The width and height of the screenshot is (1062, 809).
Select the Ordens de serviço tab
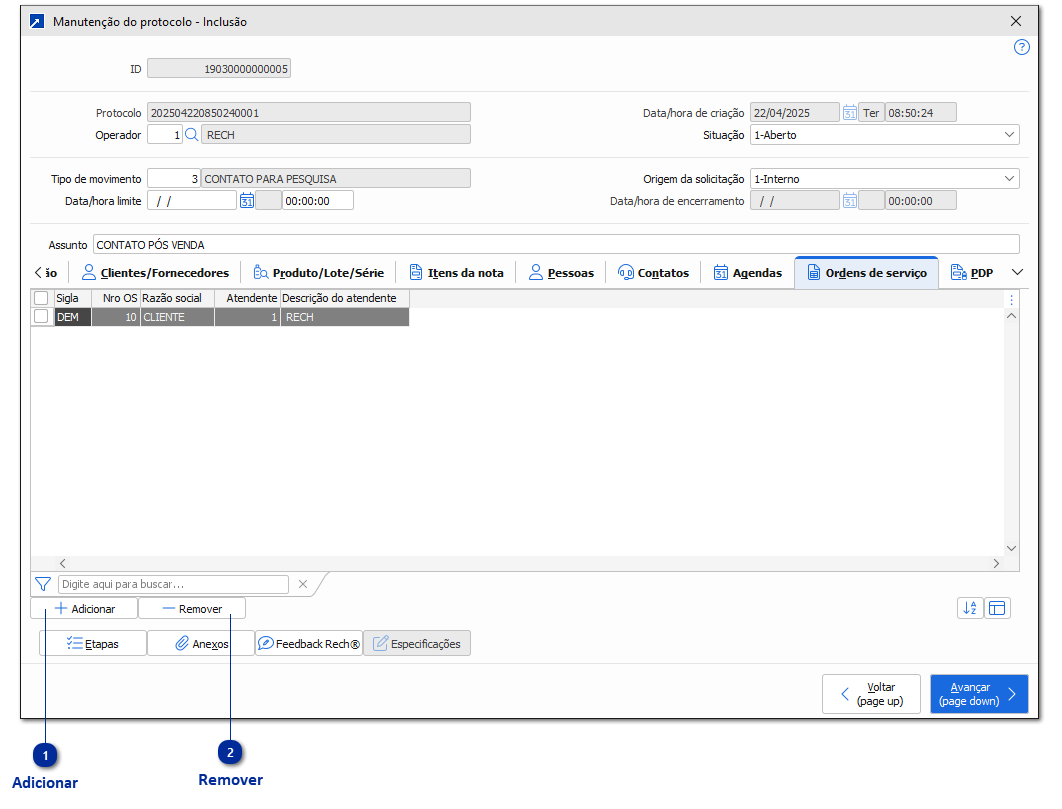coord(867,272)
